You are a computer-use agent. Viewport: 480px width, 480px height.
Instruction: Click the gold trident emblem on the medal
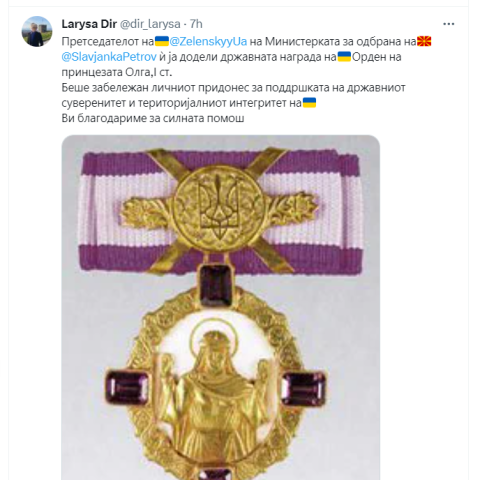[219, 209]
